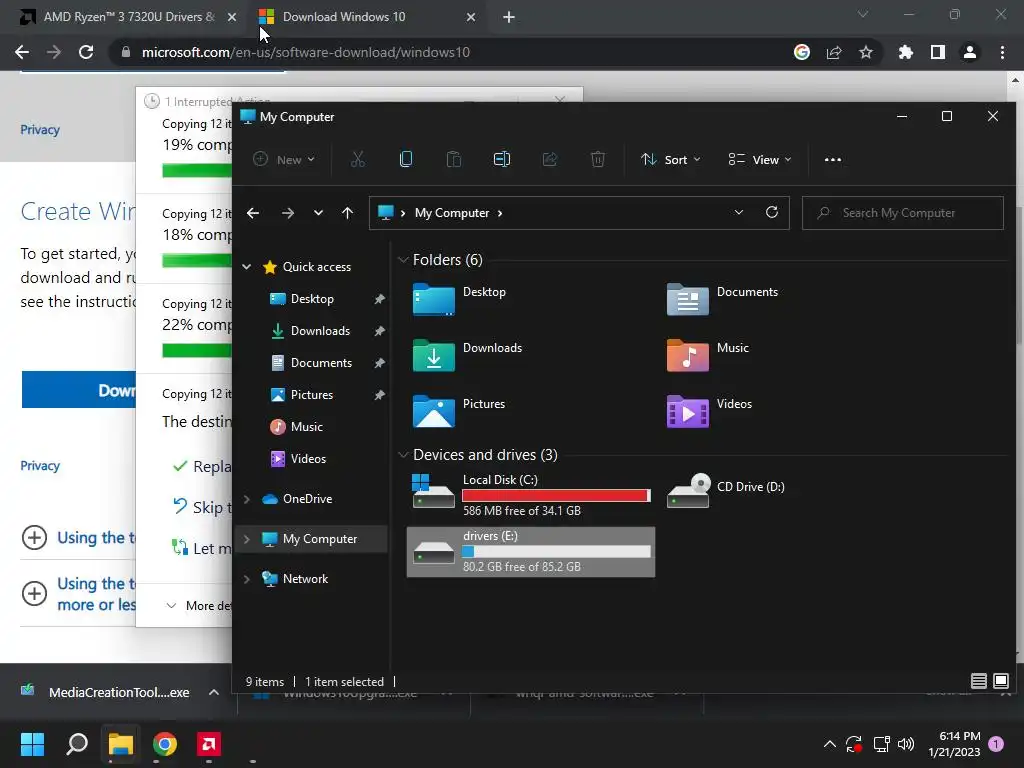Open a new Chrome tab
Screen dimensions: 1024x768
pos(509,17)
